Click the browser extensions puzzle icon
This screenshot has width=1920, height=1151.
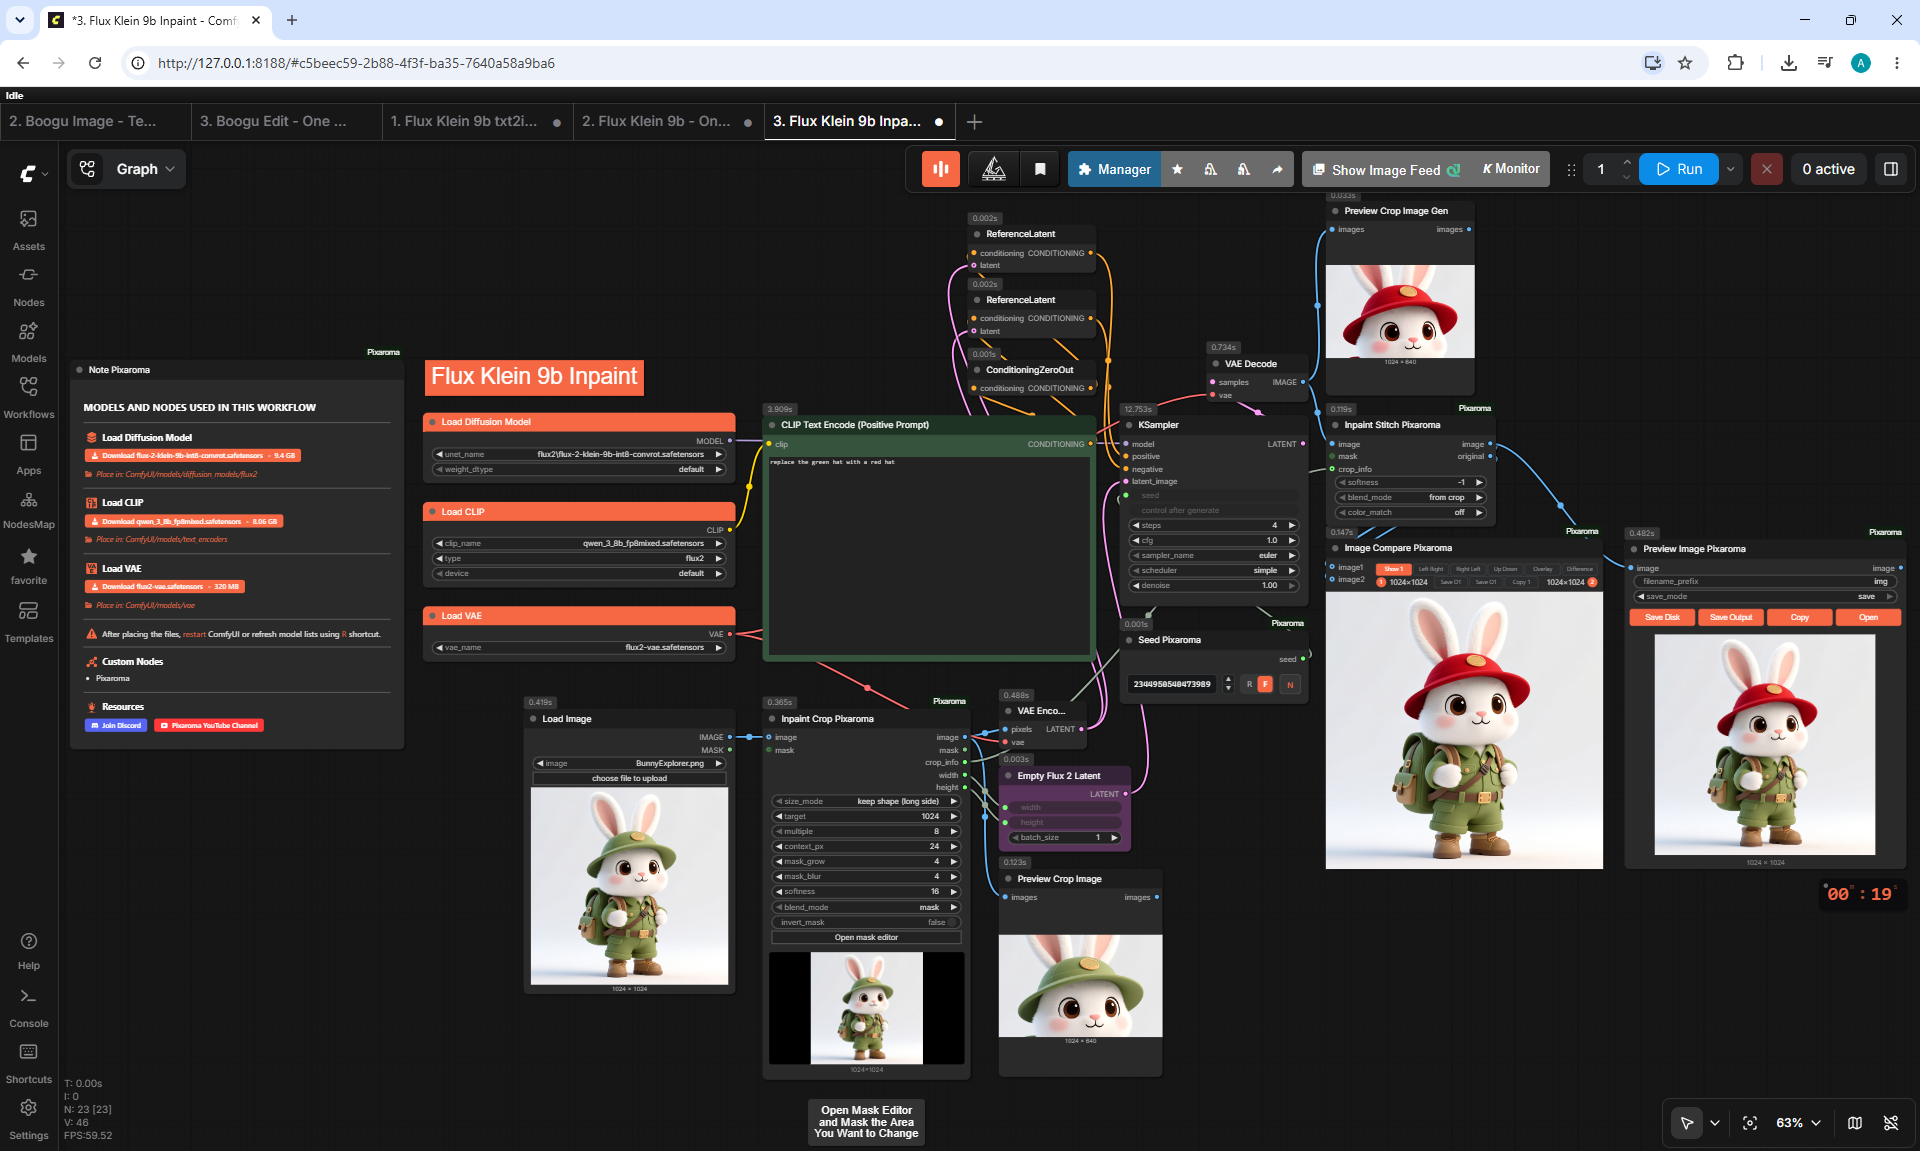point(1735,63)
